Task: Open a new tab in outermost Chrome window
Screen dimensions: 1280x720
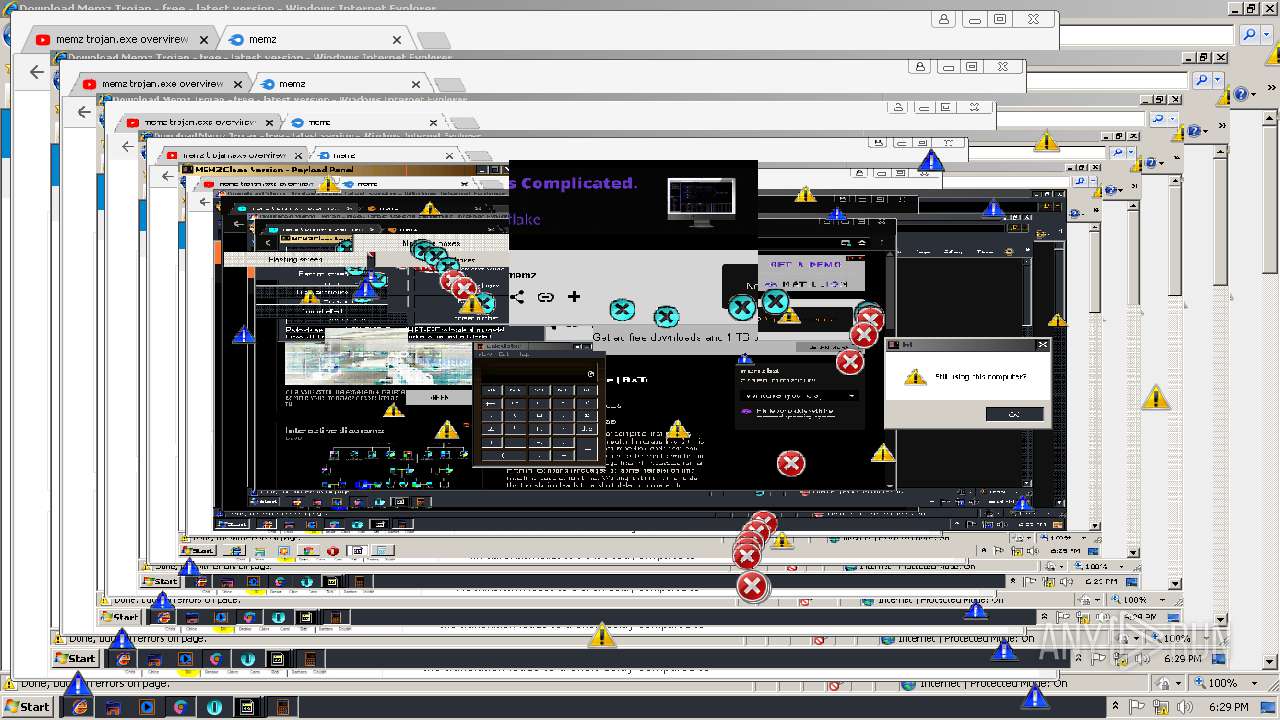Action: 433,41
